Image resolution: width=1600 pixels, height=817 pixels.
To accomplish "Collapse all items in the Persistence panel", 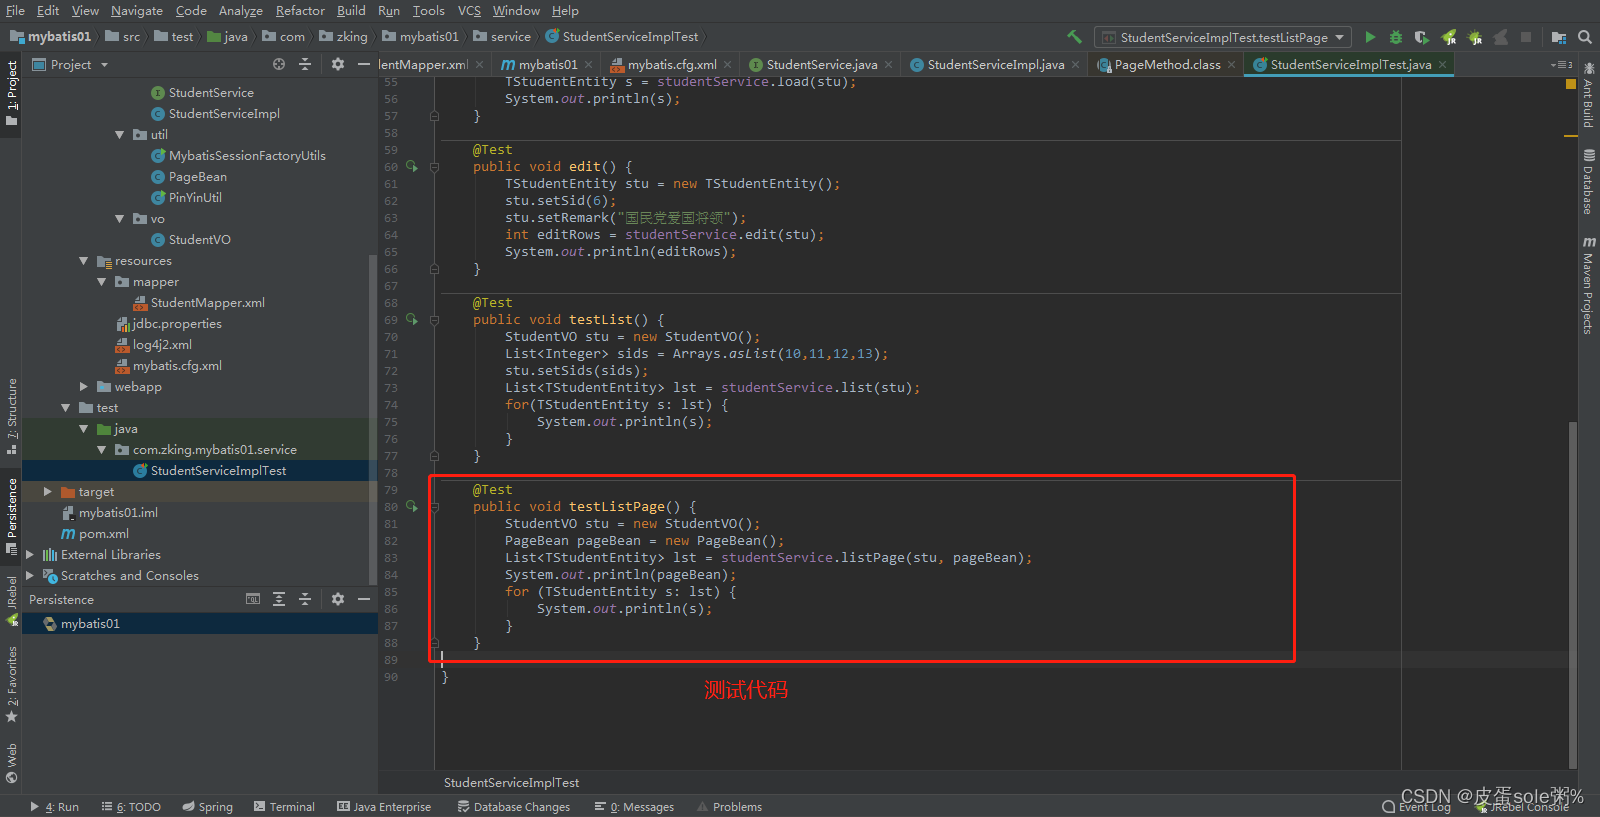I will point(305,599).
